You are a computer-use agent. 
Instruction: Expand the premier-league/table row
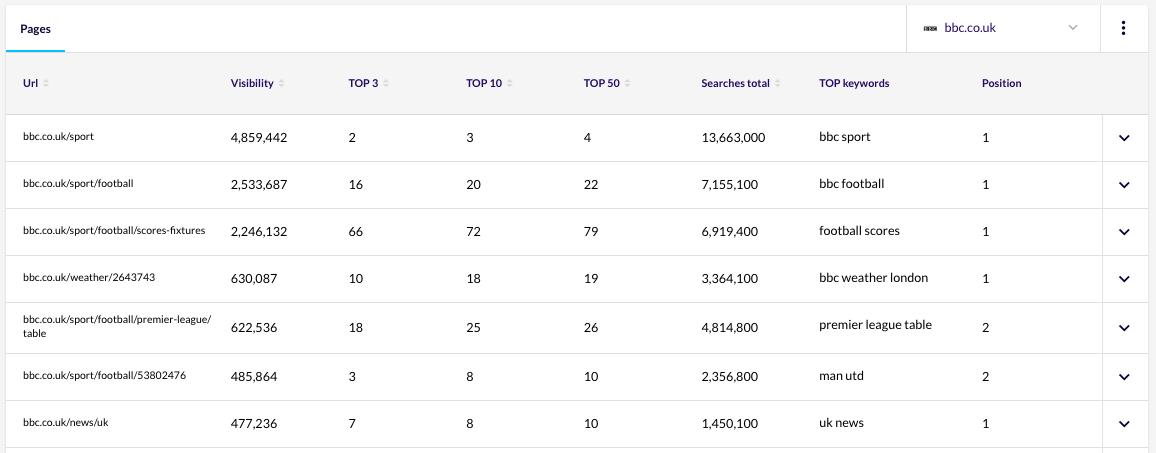[x=1124, y=328]
